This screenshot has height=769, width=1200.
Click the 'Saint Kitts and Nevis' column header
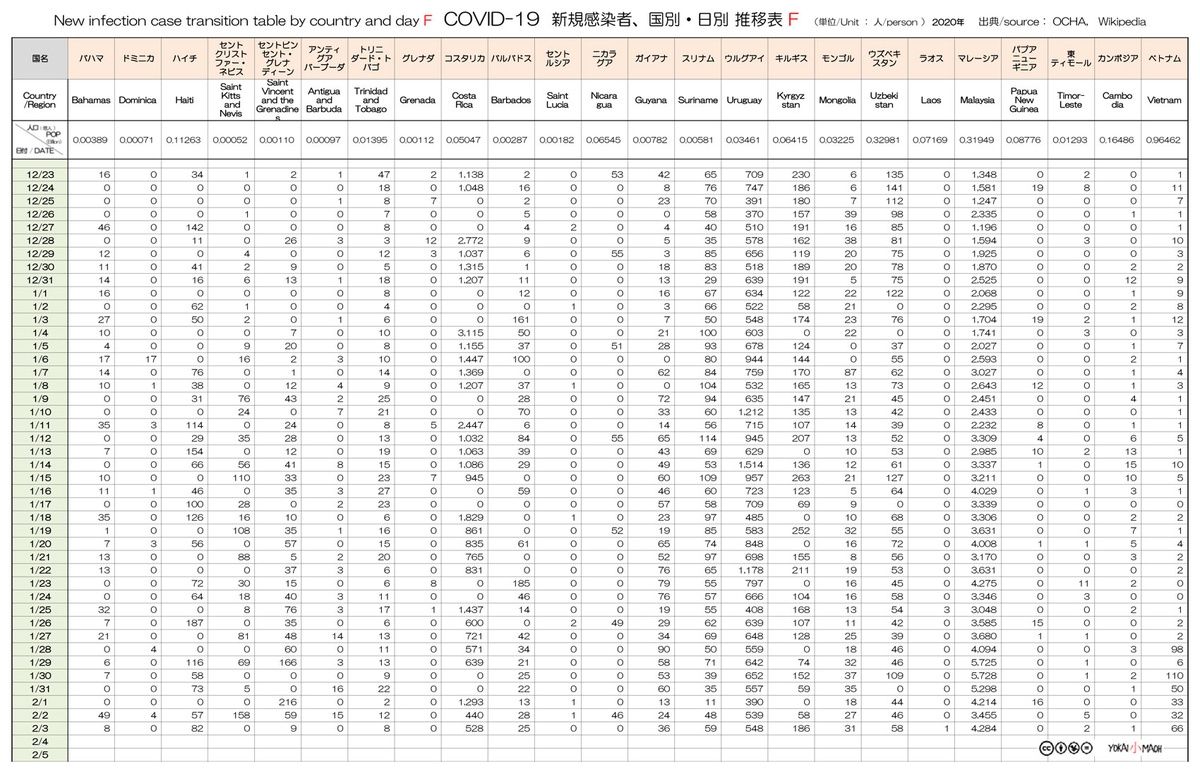coord(231,100)
